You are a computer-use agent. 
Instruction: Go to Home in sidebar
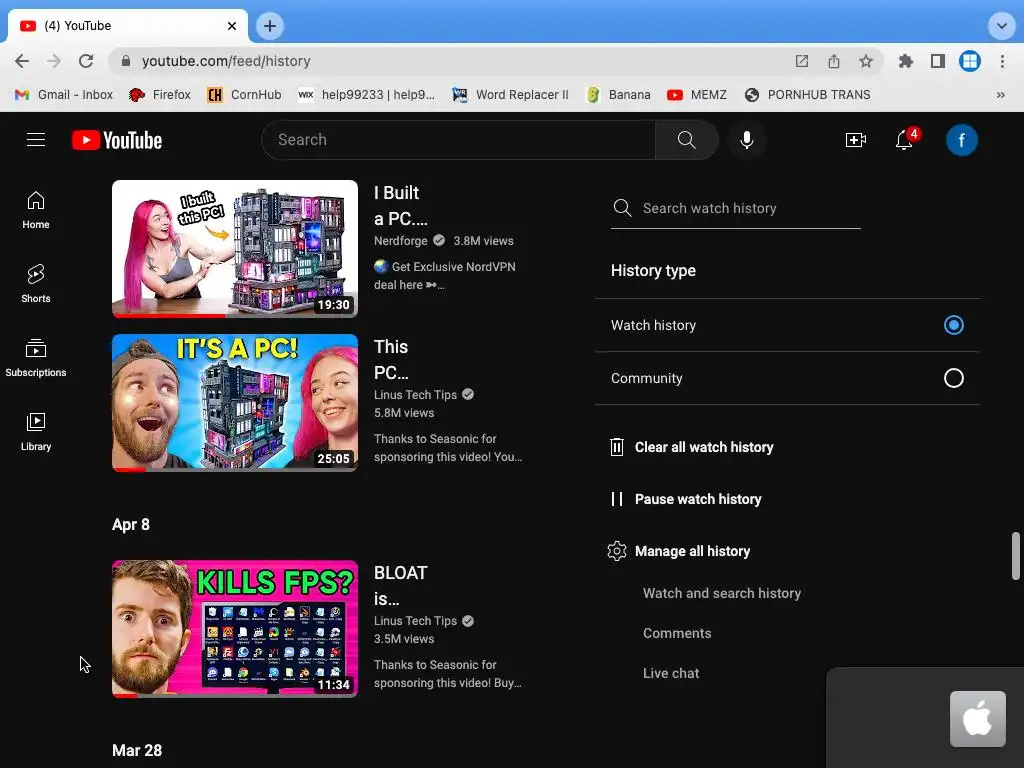[36, 210]
